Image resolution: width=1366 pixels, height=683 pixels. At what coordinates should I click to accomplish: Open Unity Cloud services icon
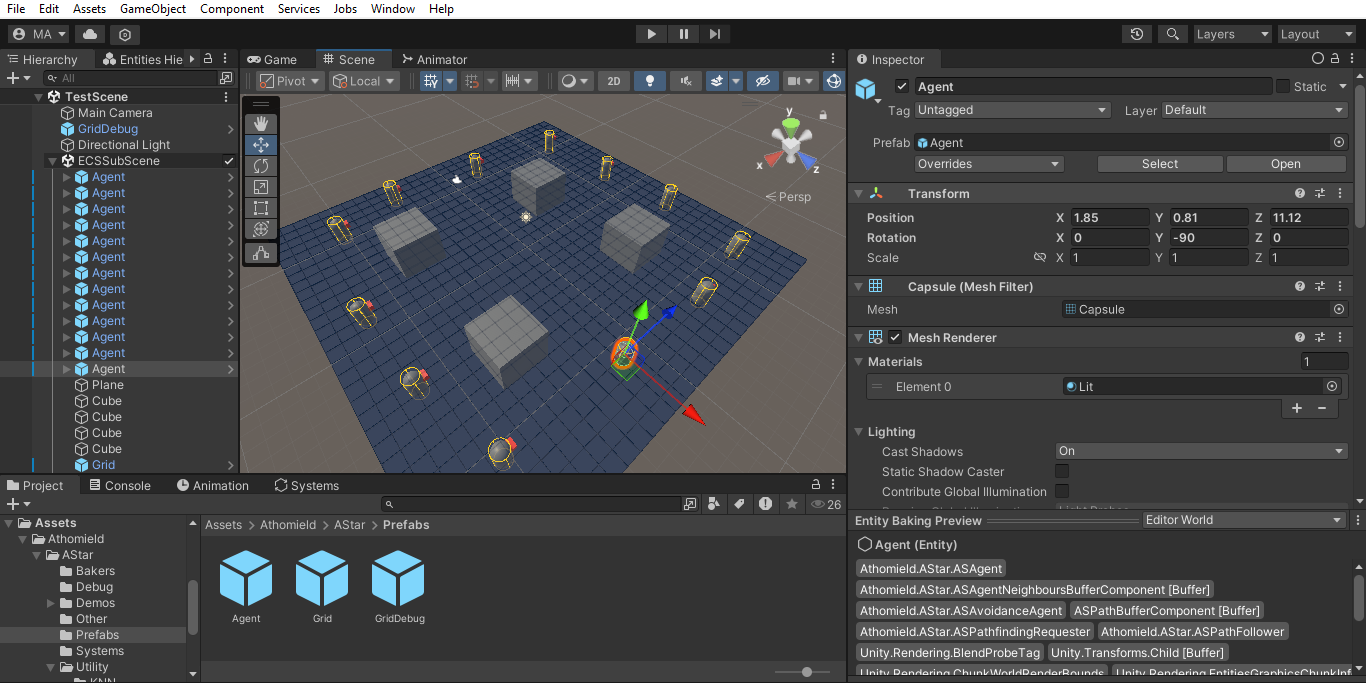90,34
